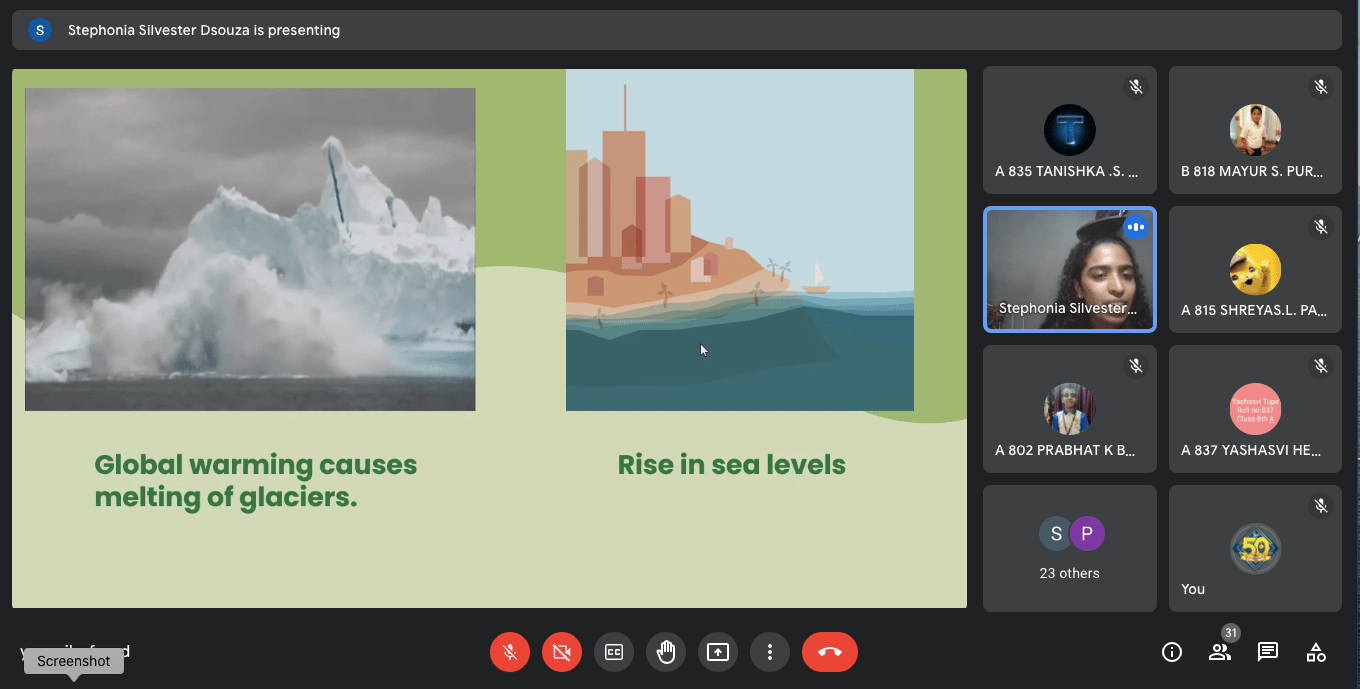Unmute the microphone button

[x=510, y=652]
